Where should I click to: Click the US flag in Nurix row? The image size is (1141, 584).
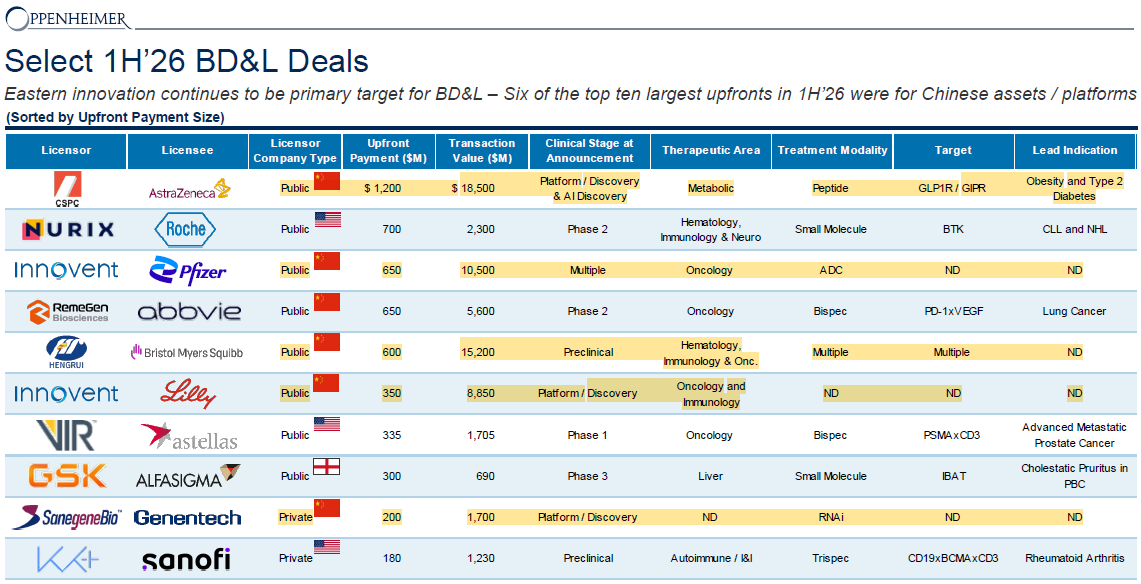point(327,219)
